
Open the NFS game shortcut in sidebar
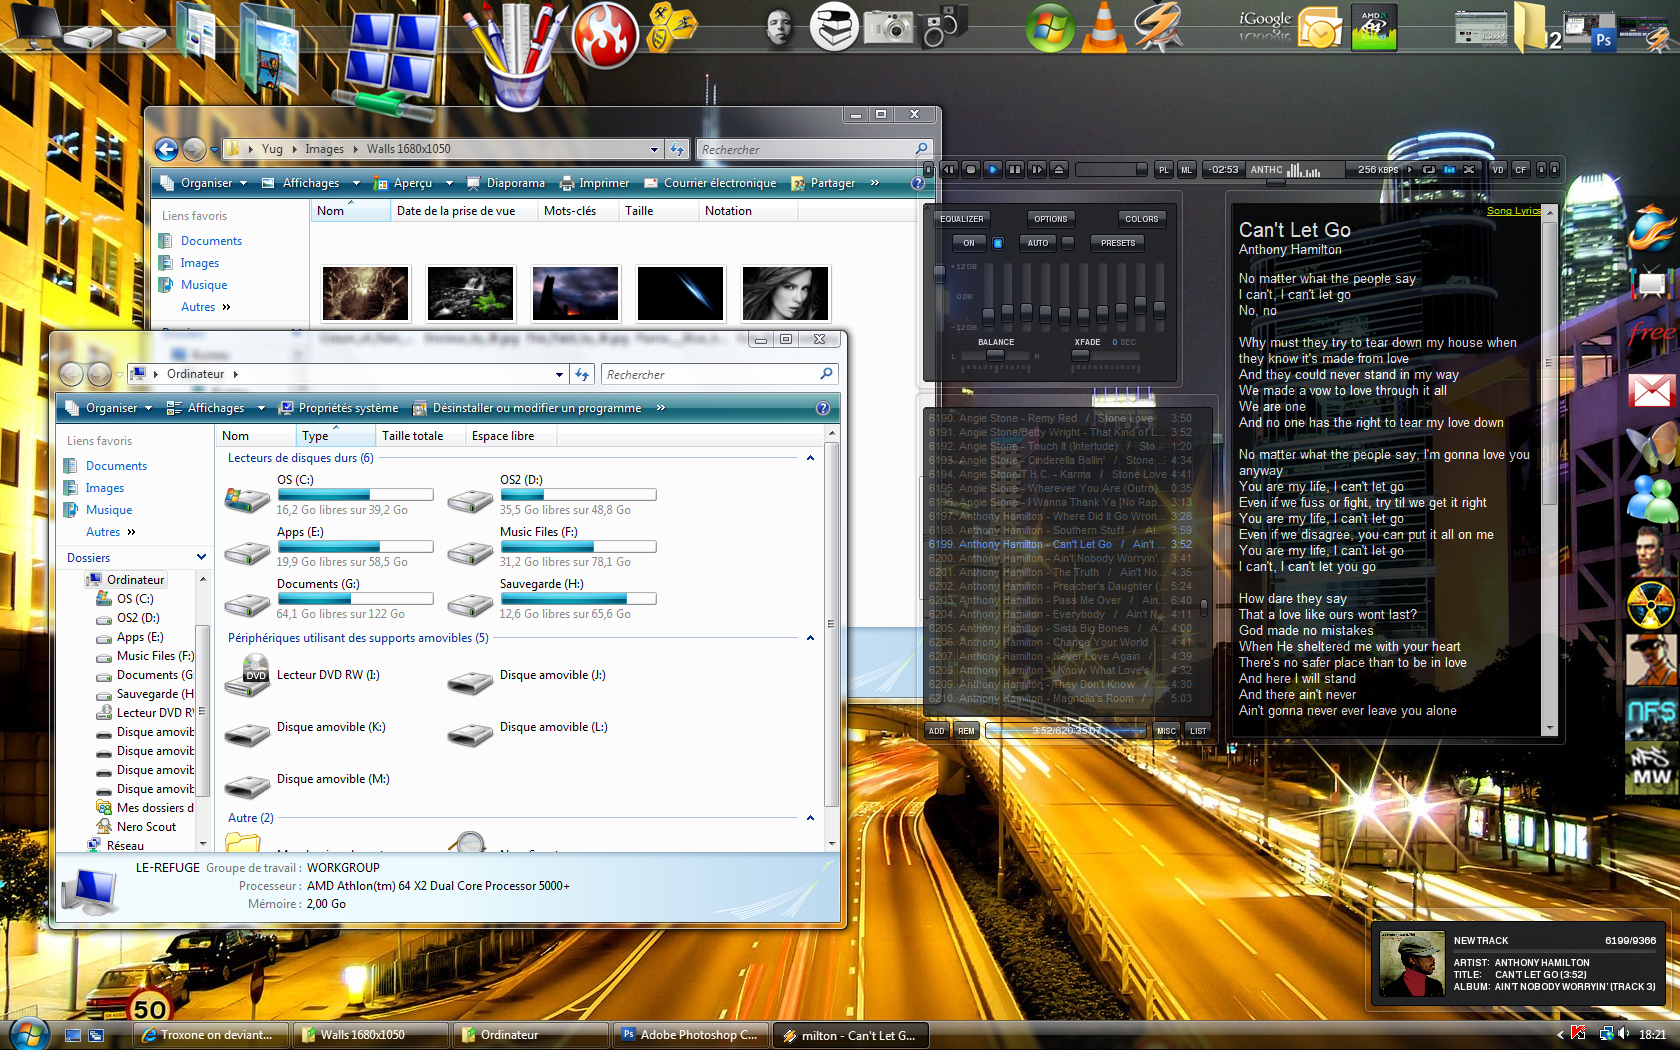(x=1651, y=713)
